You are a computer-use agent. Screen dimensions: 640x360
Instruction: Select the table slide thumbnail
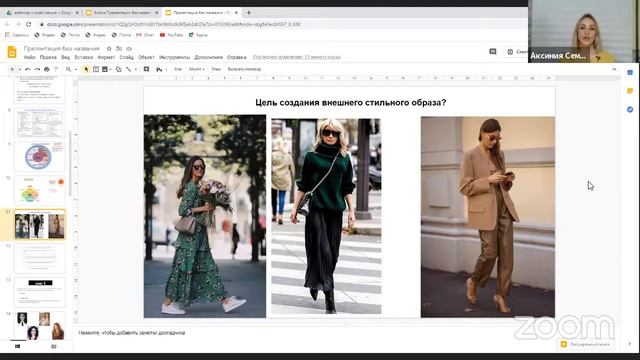click(x=40, y=123)
